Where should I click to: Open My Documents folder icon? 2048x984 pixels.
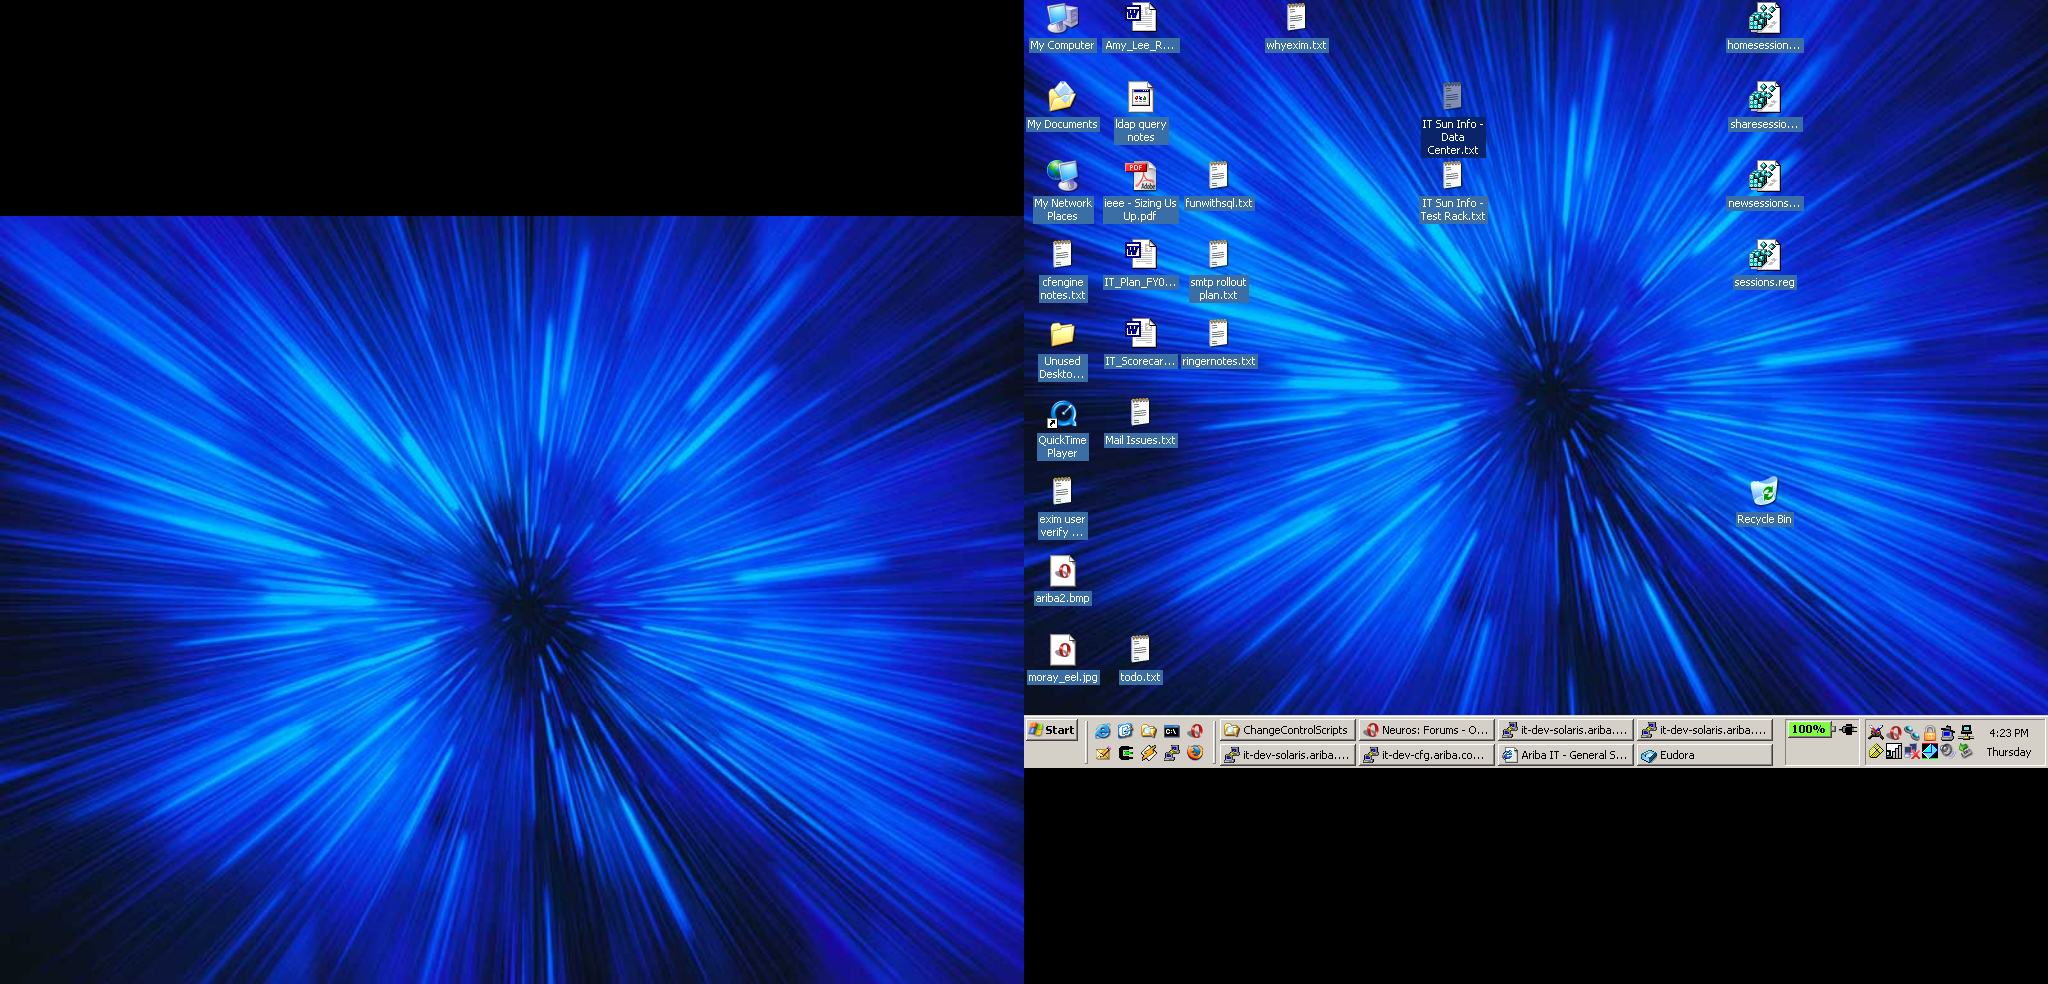[1062, 107]
